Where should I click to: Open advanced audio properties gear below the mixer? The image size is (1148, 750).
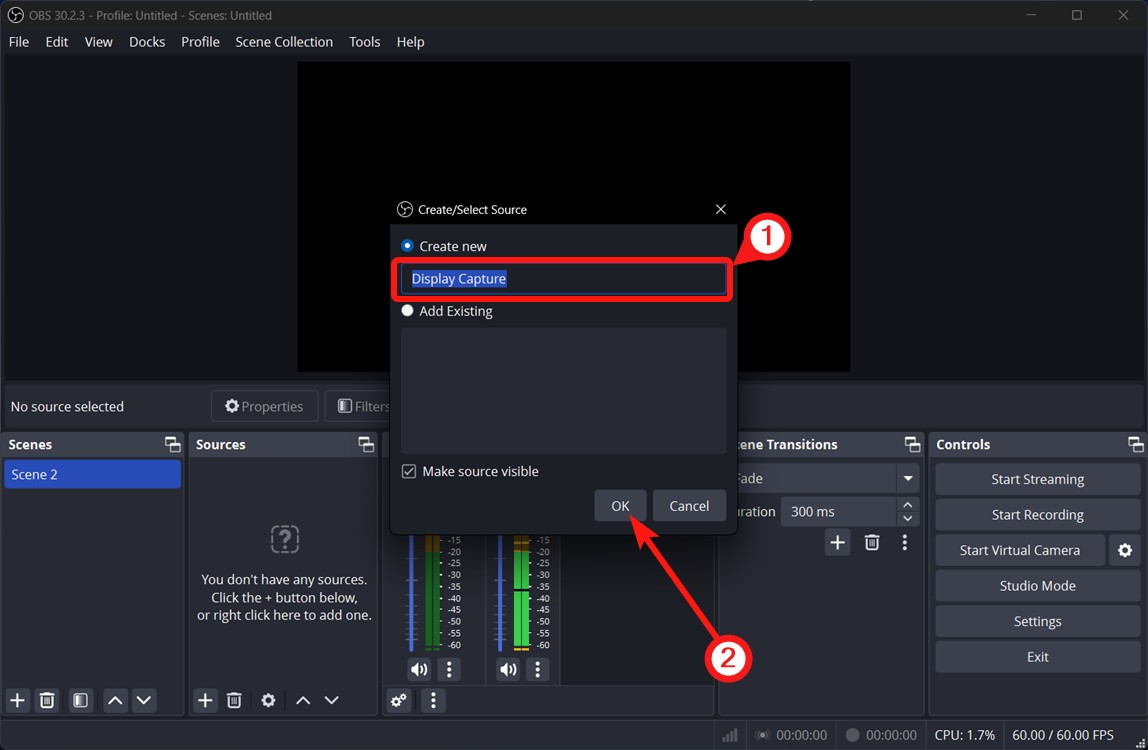click(x=398, y=700)
